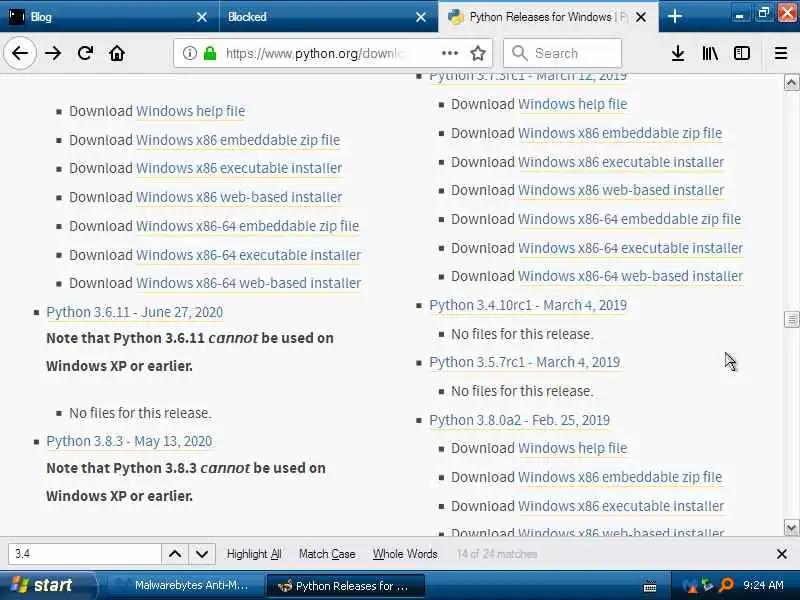Open the keyboard icon in taskbar
800x600 pixels.
point(649,587)
